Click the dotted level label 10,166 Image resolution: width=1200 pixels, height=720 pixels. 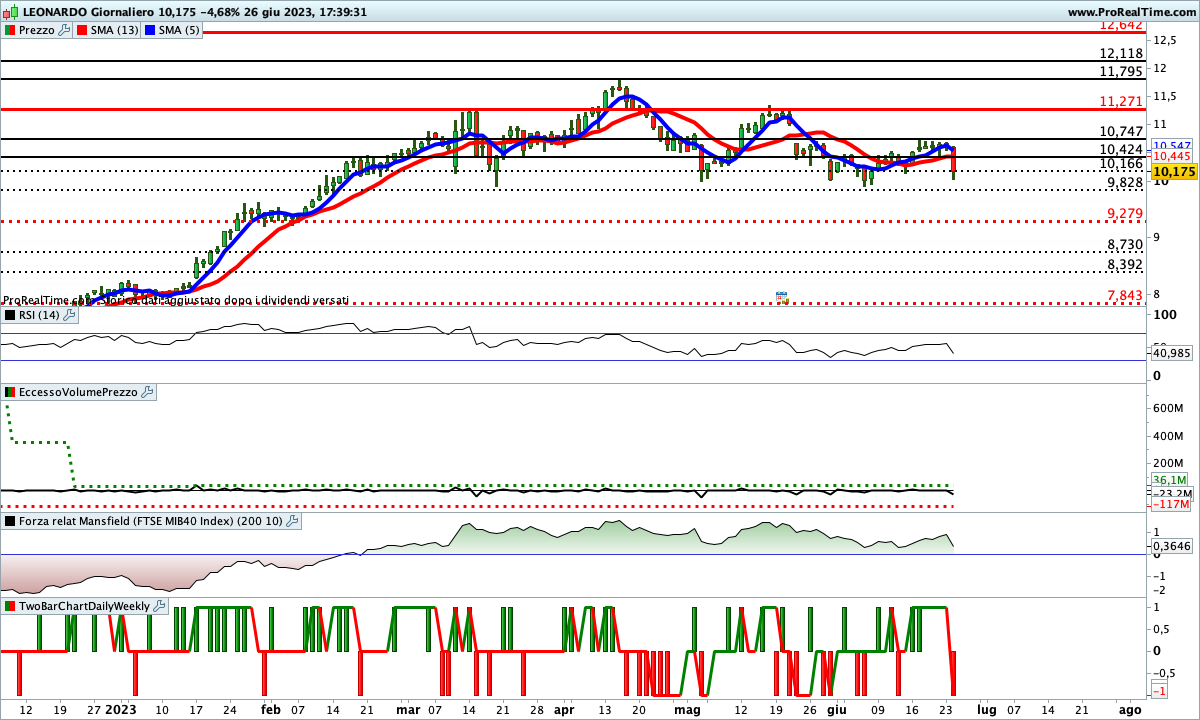[1121, 164]
